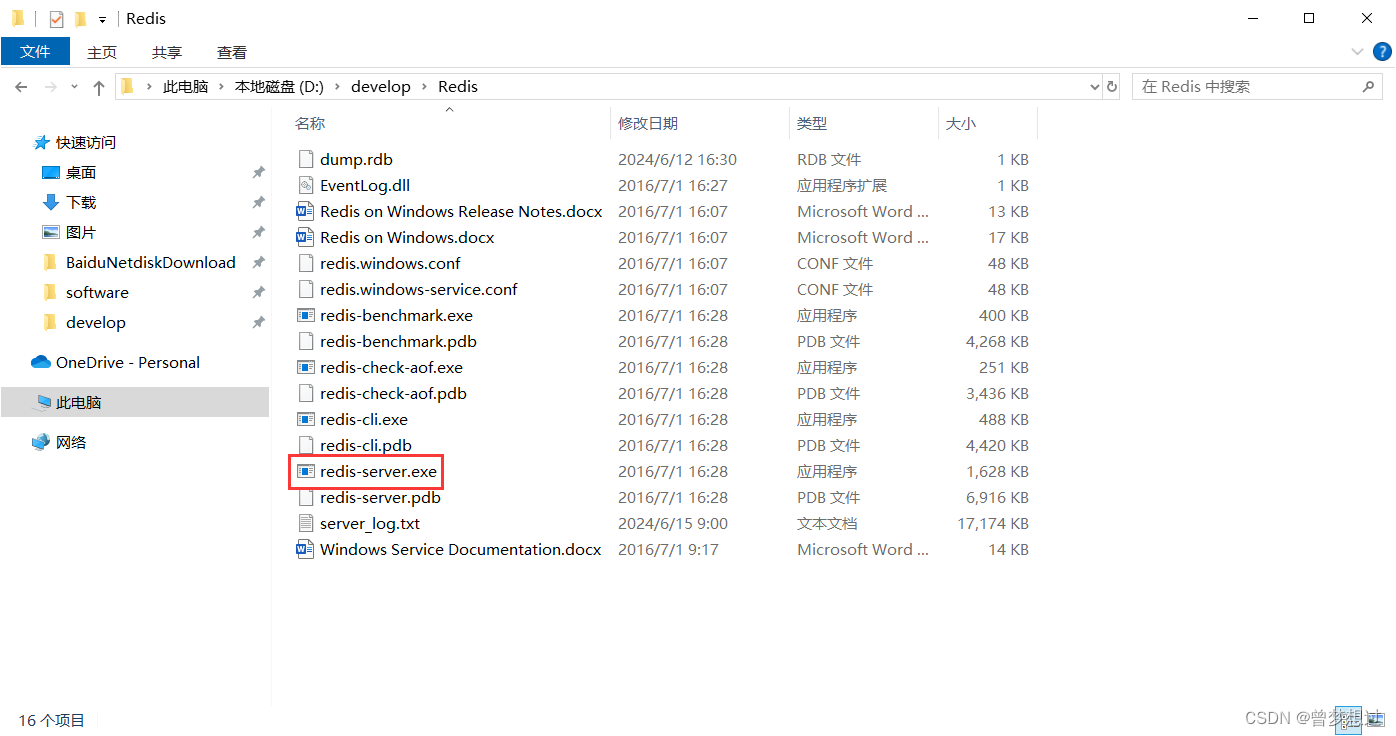The width and height of the screenshot is (1396, 736).
Task: Open the help question mark icon
Action: [x=1380, y=52]
